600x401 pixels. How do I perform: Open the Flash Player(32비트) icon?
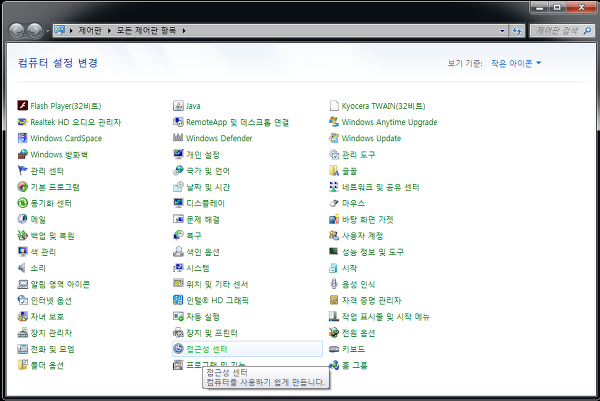(x=23, y=105)
